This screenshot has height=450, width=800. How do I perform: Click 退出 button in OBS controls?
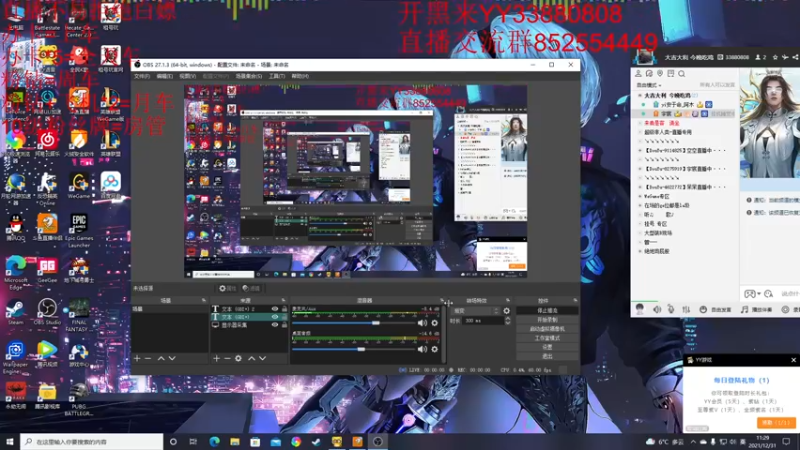pyautogui.click(x=547, y=357)
